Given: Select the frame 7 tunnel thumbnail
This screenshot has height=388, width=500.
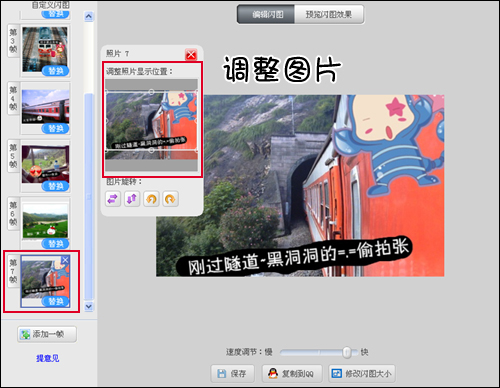Looking at the screenshot, I should (x=46, y=281).
